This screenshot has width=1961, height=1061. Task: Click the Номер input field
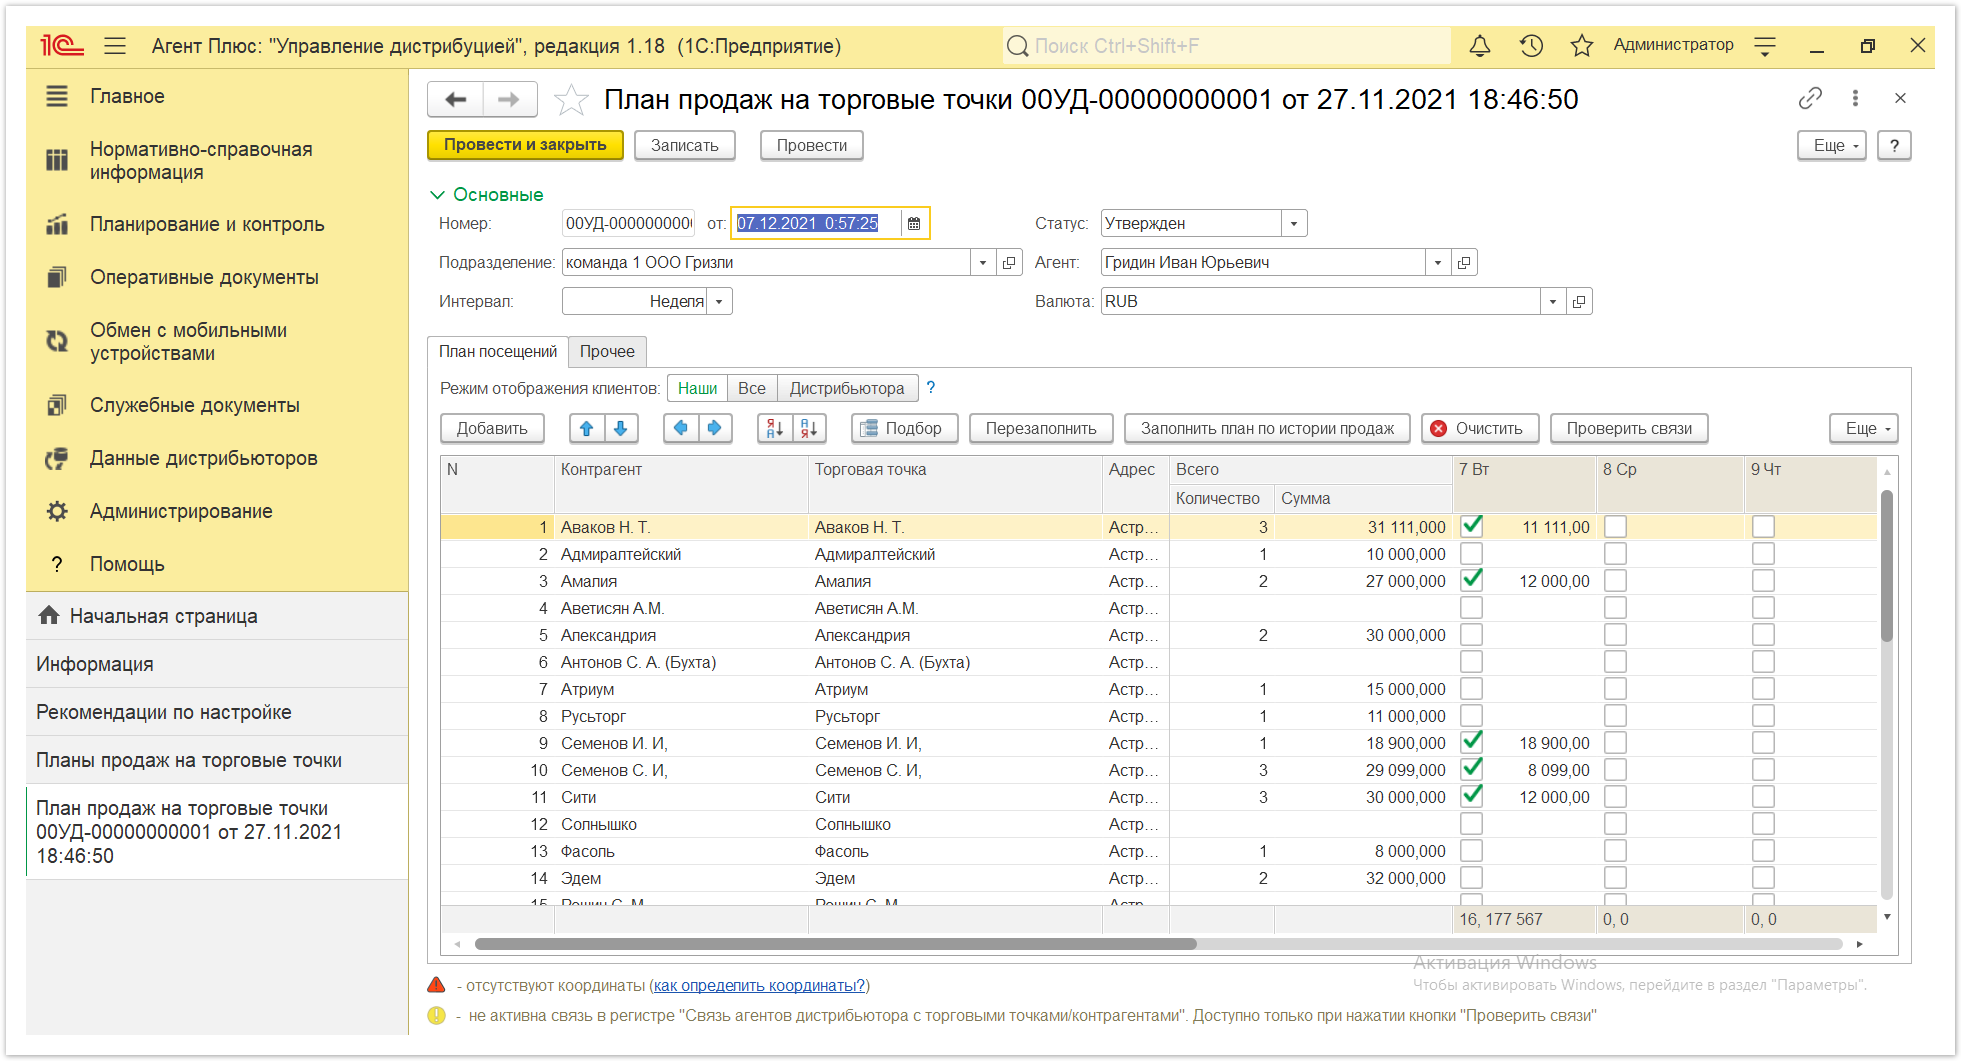click(x=628, y=223)
